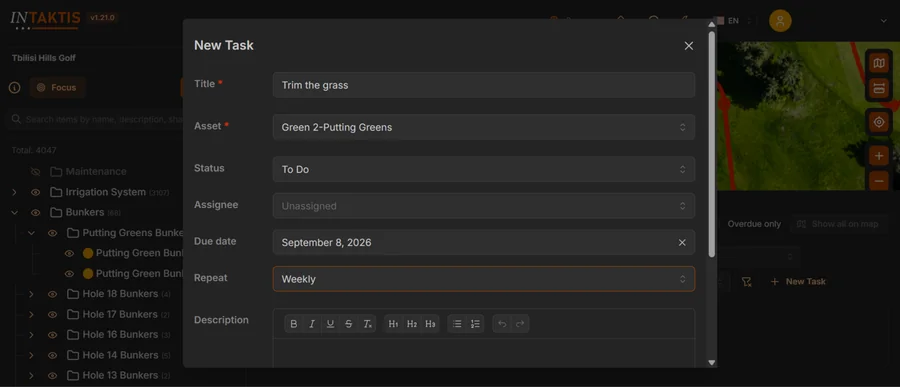Select the Hole 13 Bunkers tree item

120,376
